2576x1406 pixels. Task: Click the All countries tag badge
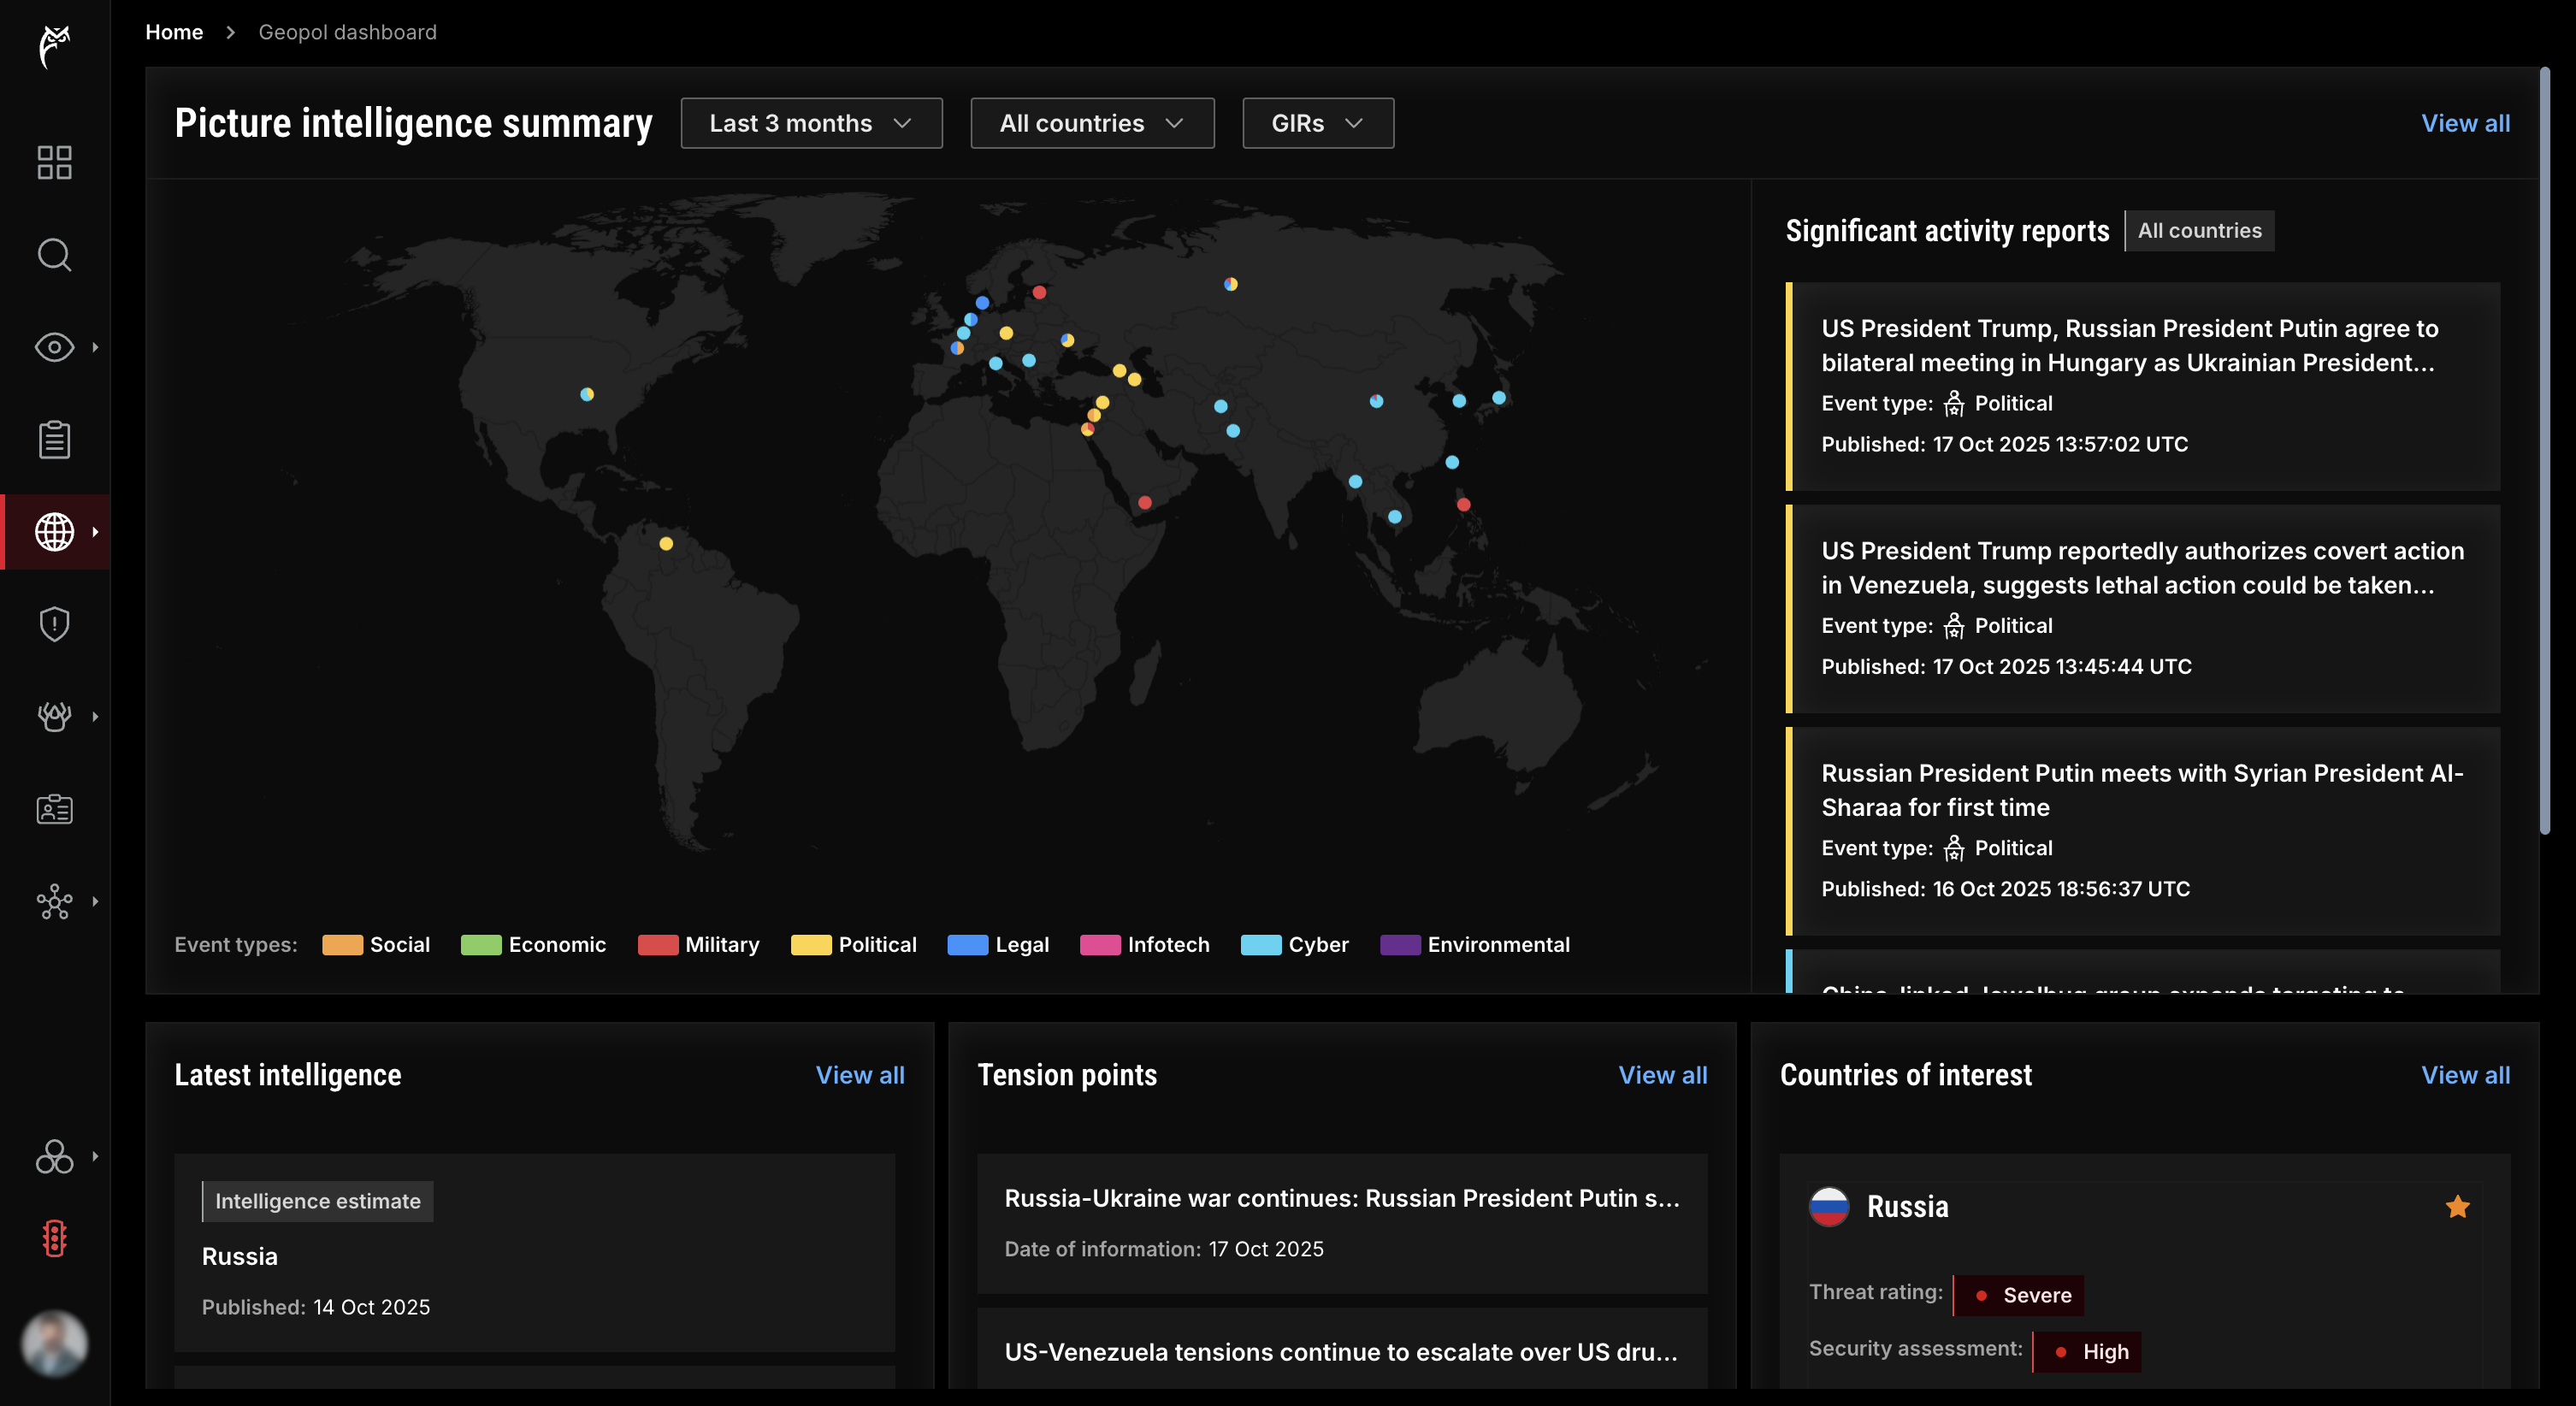pyautogui.click(x=2199, y=231)
